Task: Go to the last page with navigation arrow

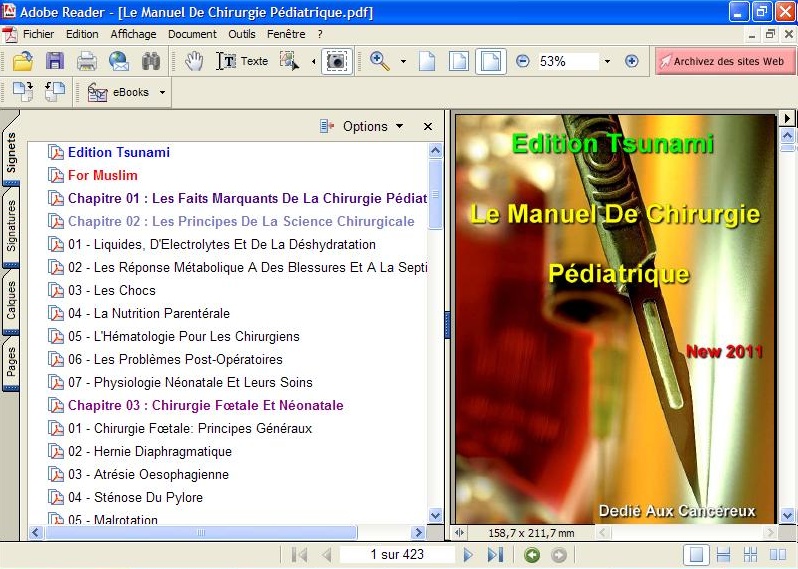Action: tap(495, 555)
